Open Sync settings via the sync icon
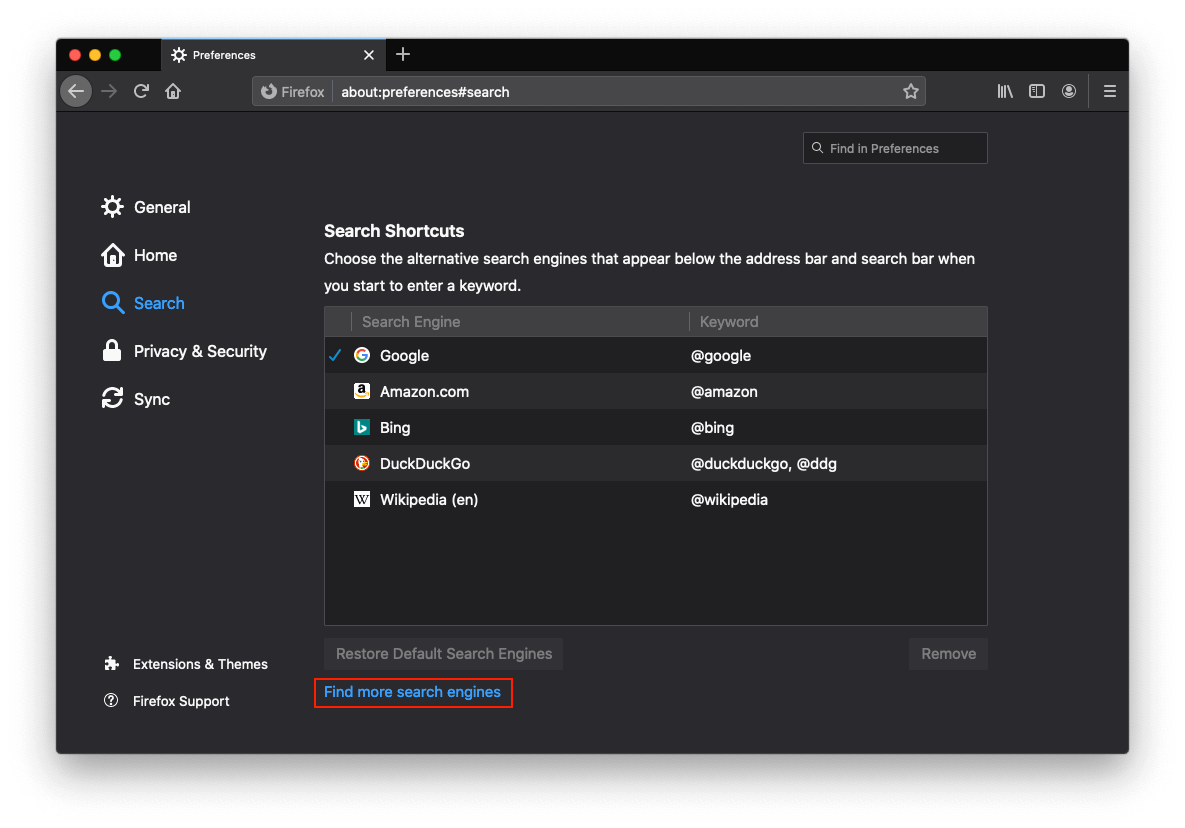The width and height of the screenshot is (1185, 828). pos(113,398)
